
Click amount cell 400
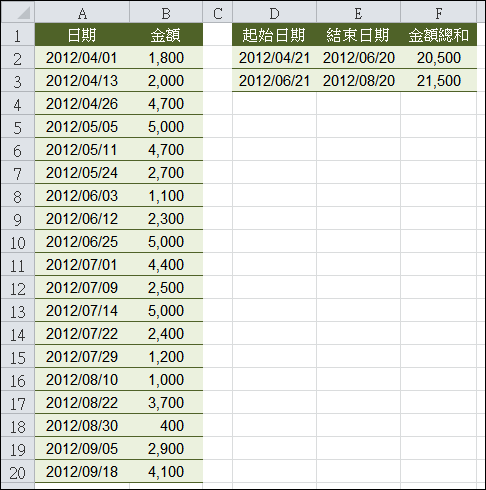coord(166,426)
